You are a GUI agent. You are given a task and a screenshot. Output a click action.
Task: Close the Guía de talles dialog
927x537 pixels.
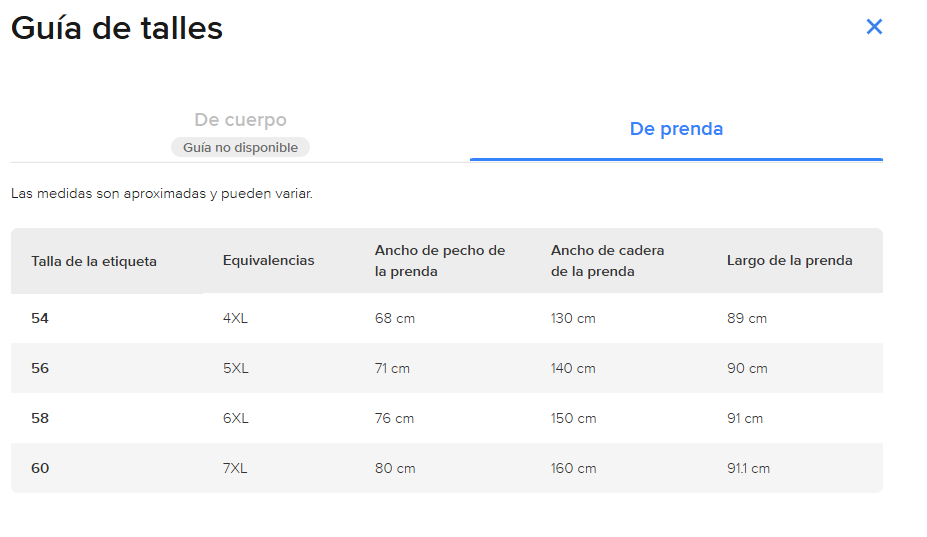pos(874,27)
